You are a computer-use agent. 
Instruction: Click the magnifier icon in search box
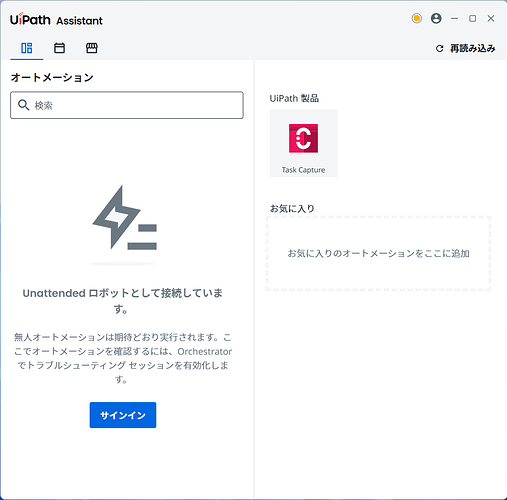coord(23,105)
